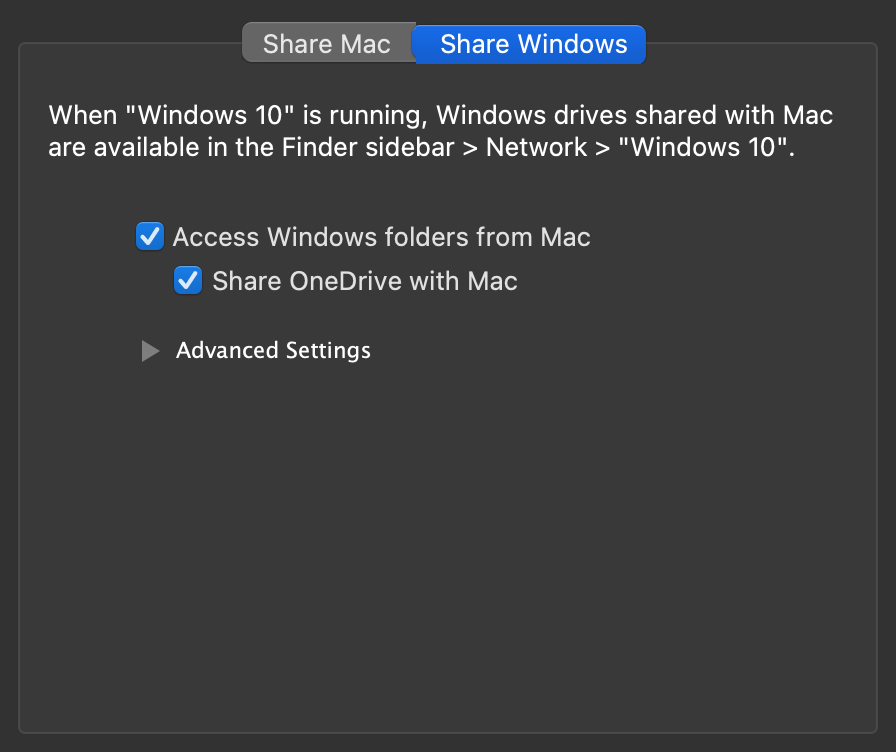Image resolution: width=896 pixels, height=752 pixels.
Task: Click the blue checkmark icon beside Access Windows folders
Action: click(150, 237)
